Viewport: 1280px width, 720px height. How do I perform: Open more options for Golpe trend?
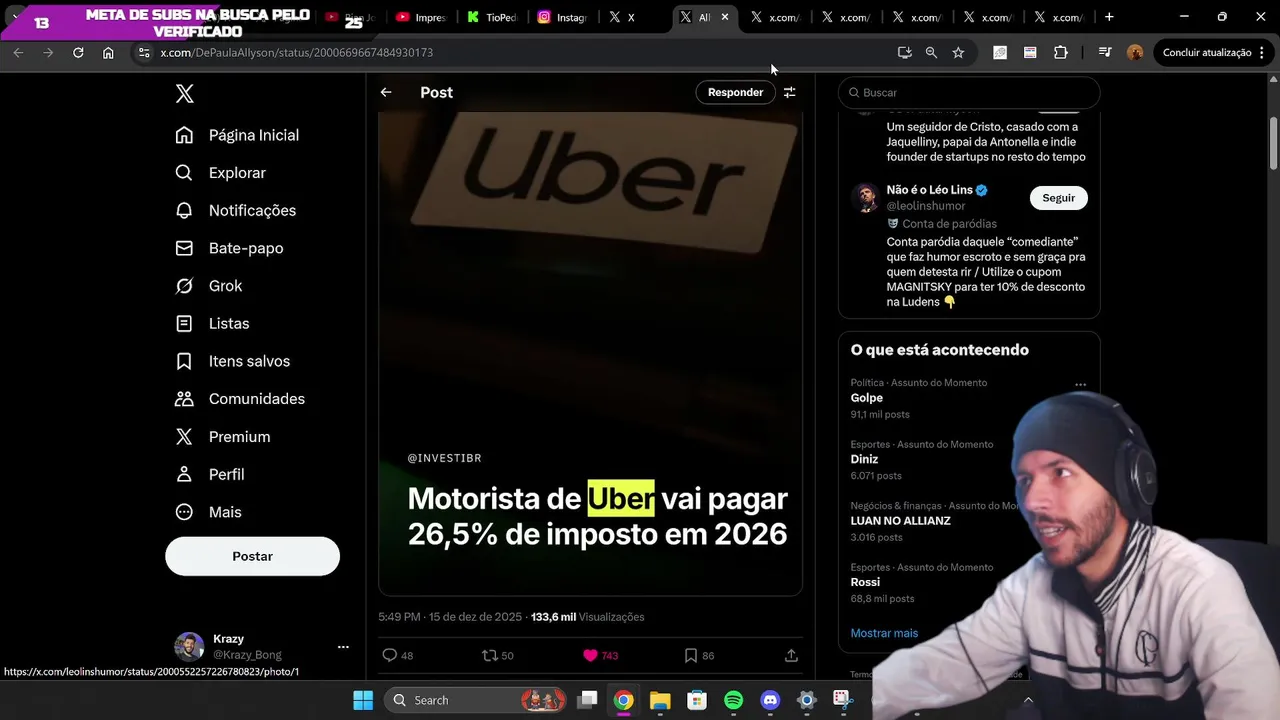(x=1080, y=384)
